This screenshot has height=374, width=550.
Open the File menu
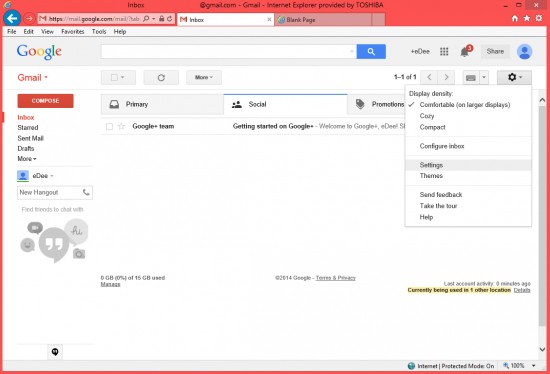coord(12,32)
